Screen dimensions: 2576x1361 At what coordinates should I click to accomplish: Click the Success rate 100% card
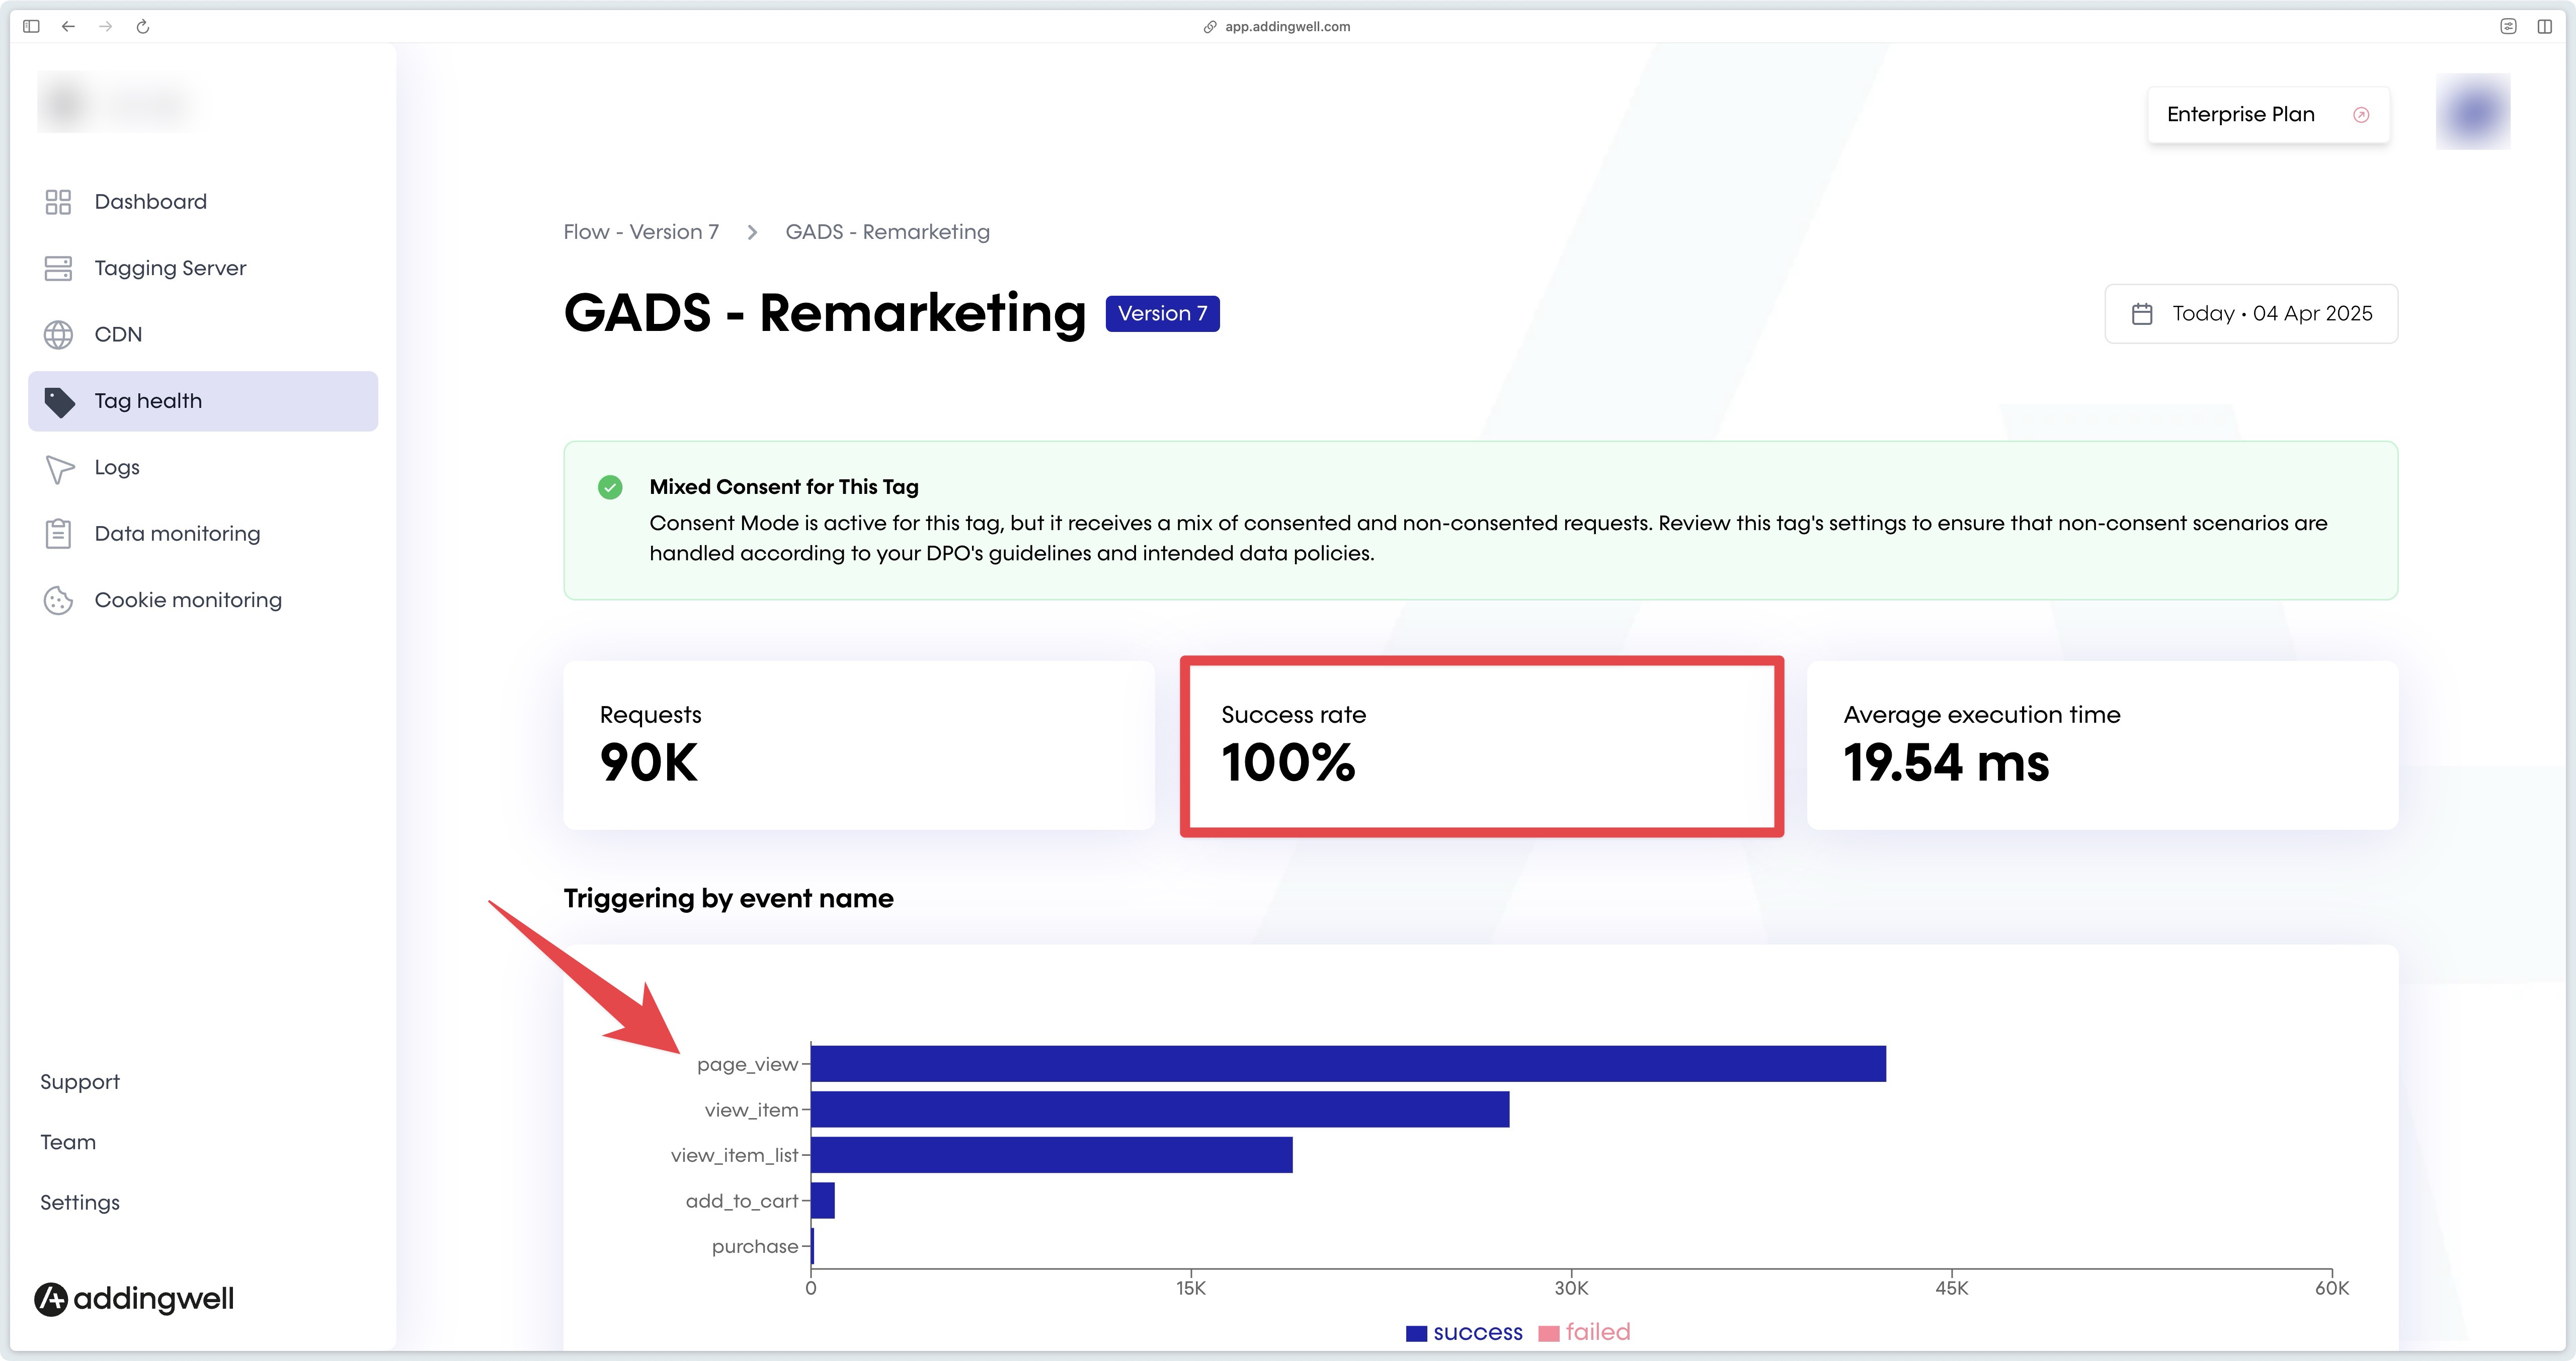tap(1482, 746)
